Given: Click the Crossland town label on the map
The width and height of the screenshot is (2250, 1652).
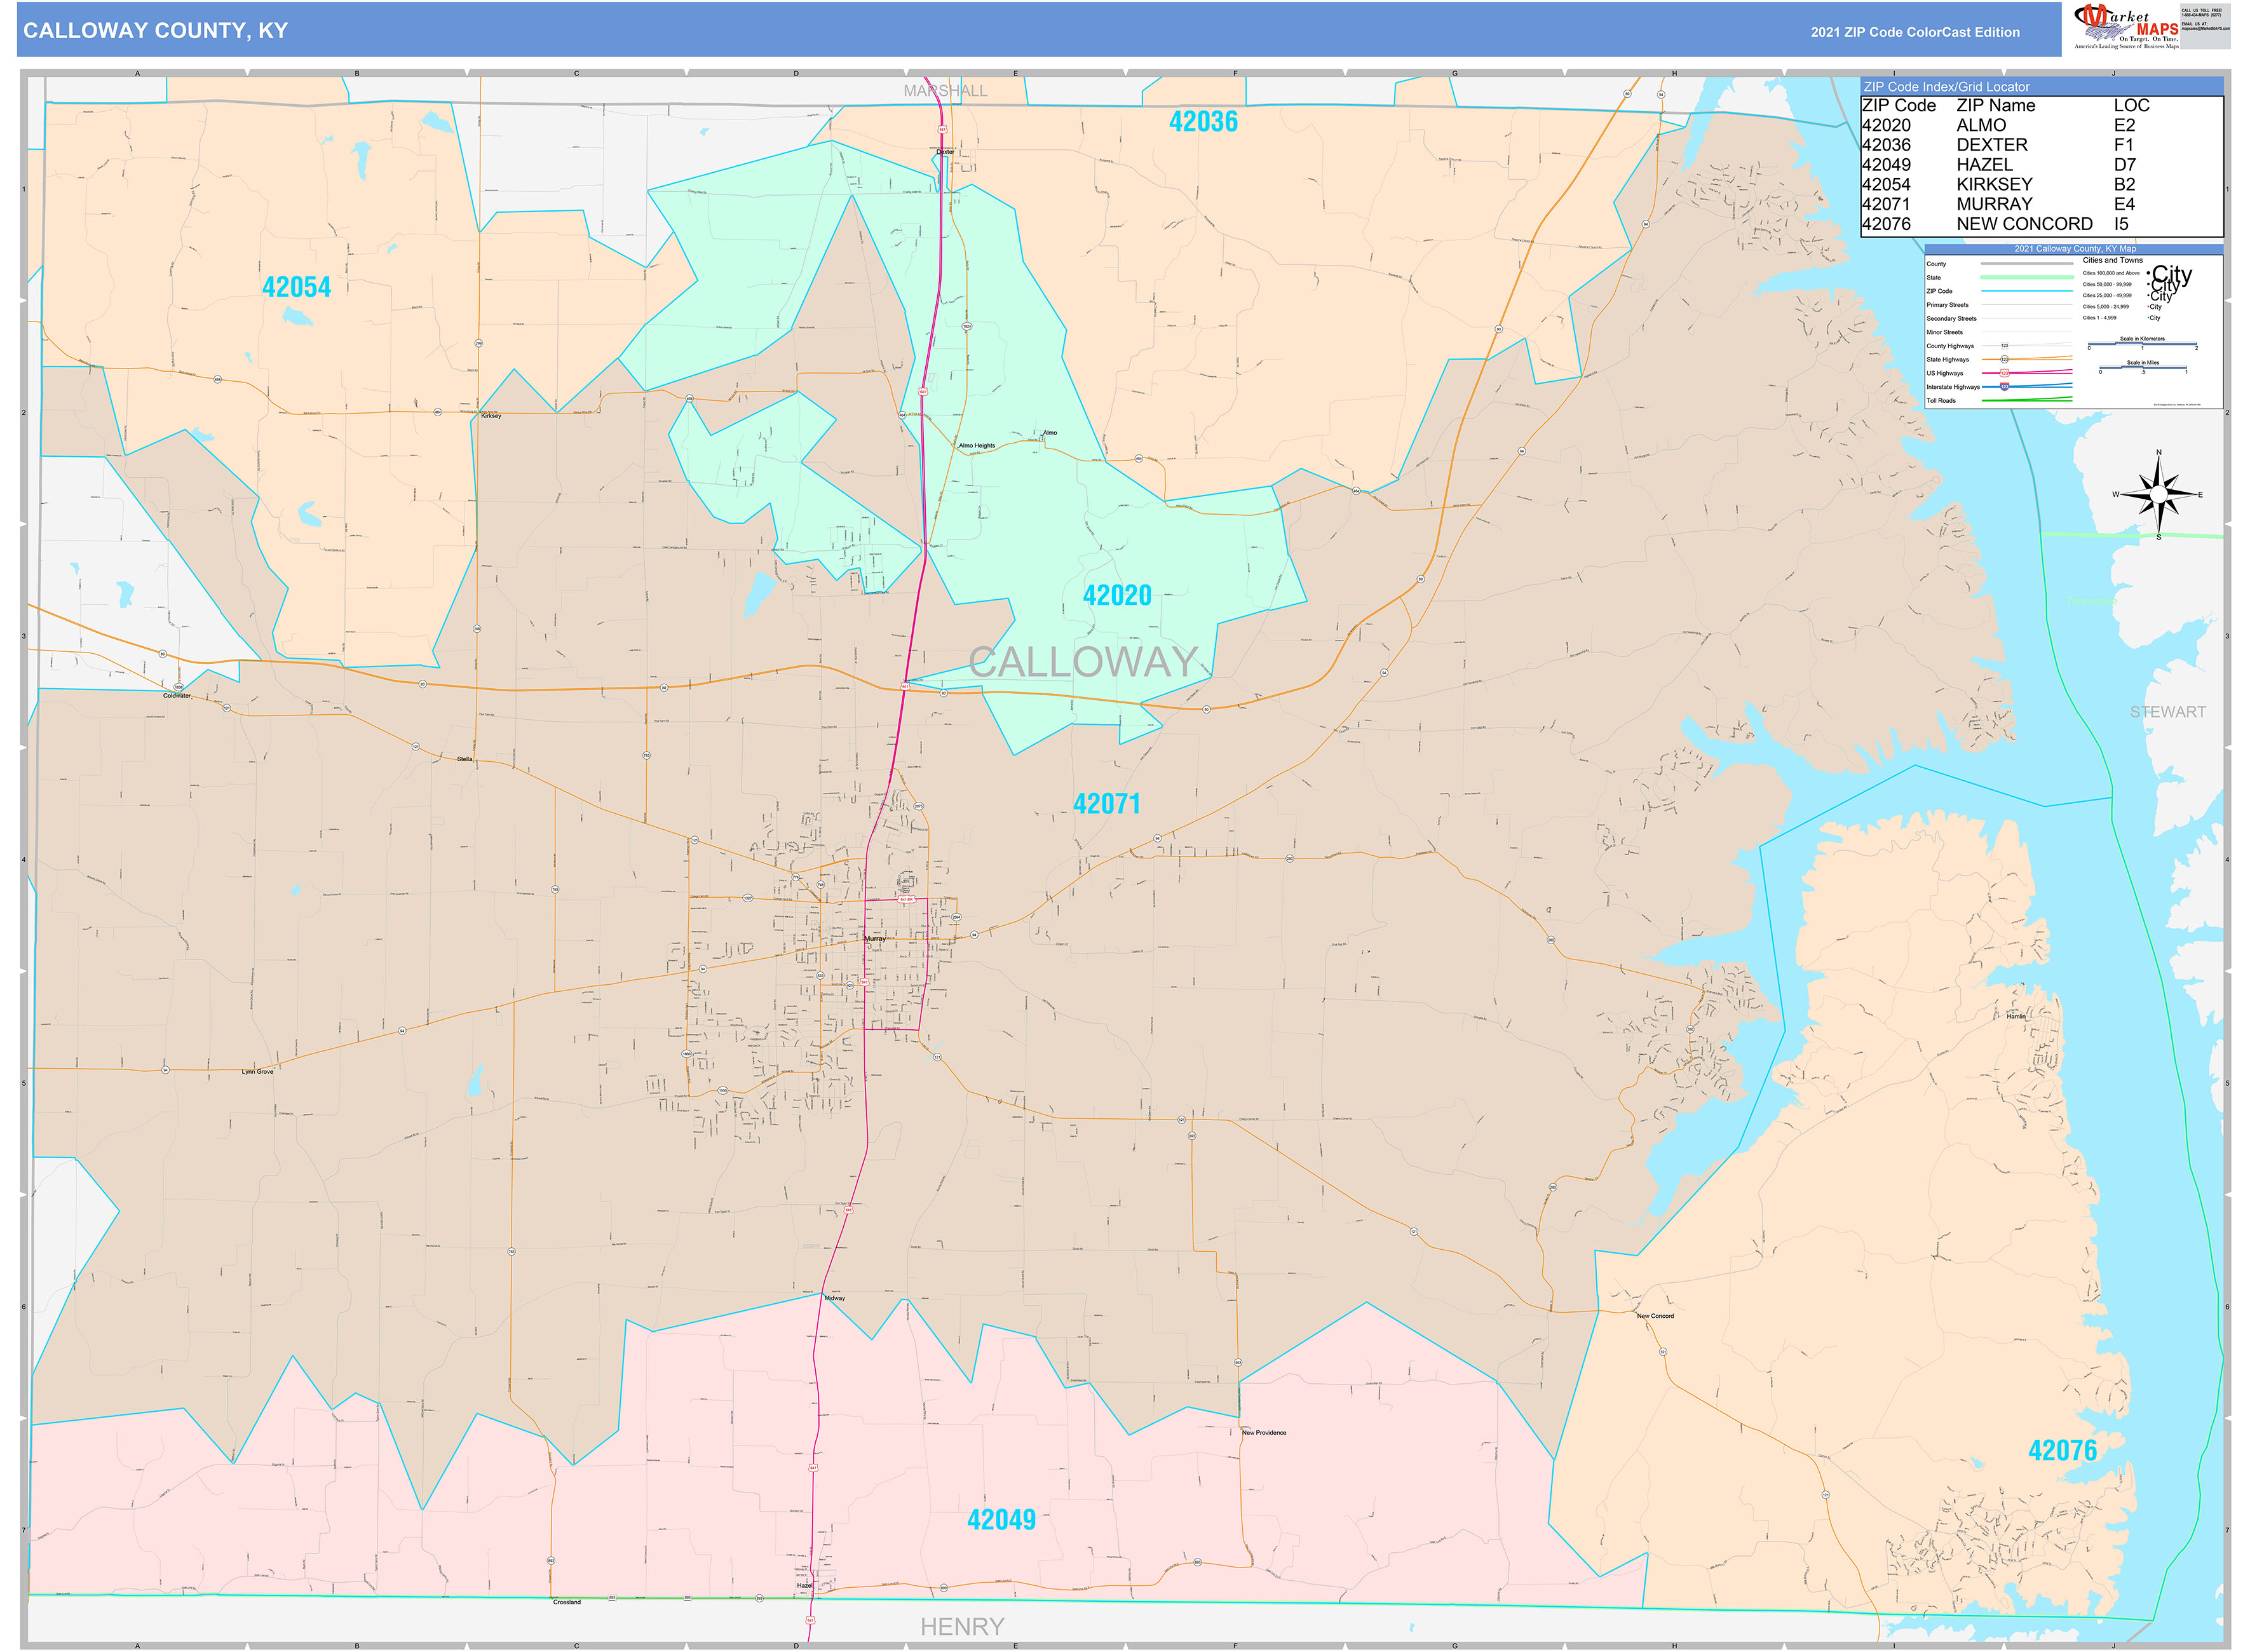Looking at the screenshot, I should pyautogui.click(x=566, y=1603).
